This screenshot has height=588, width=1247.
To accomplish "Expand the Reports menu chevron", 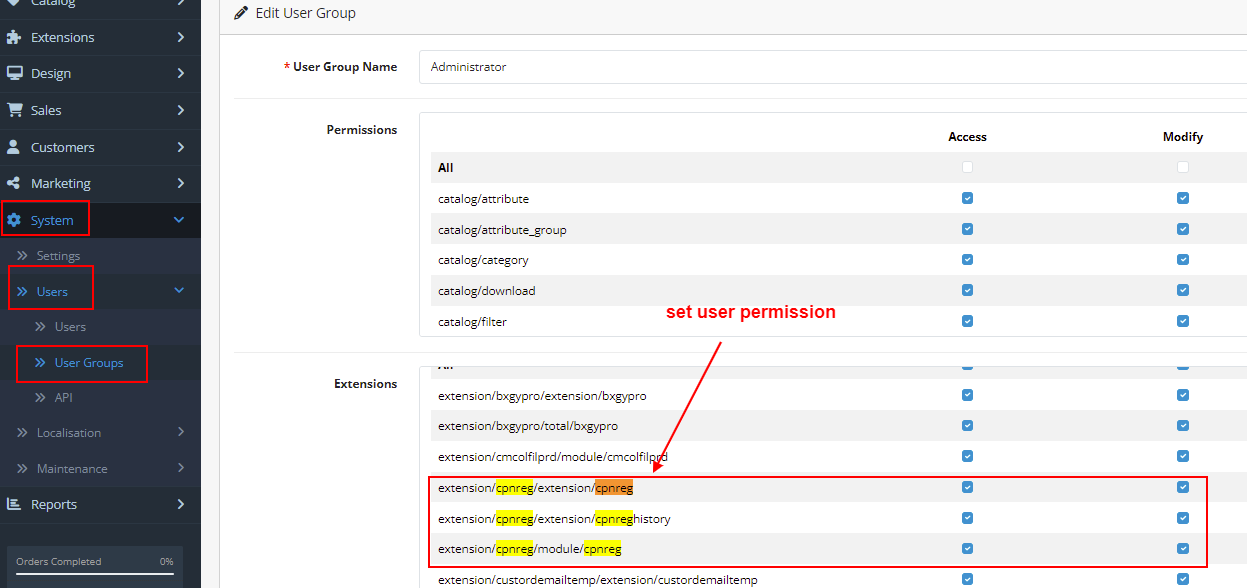I will pos(180,504).
